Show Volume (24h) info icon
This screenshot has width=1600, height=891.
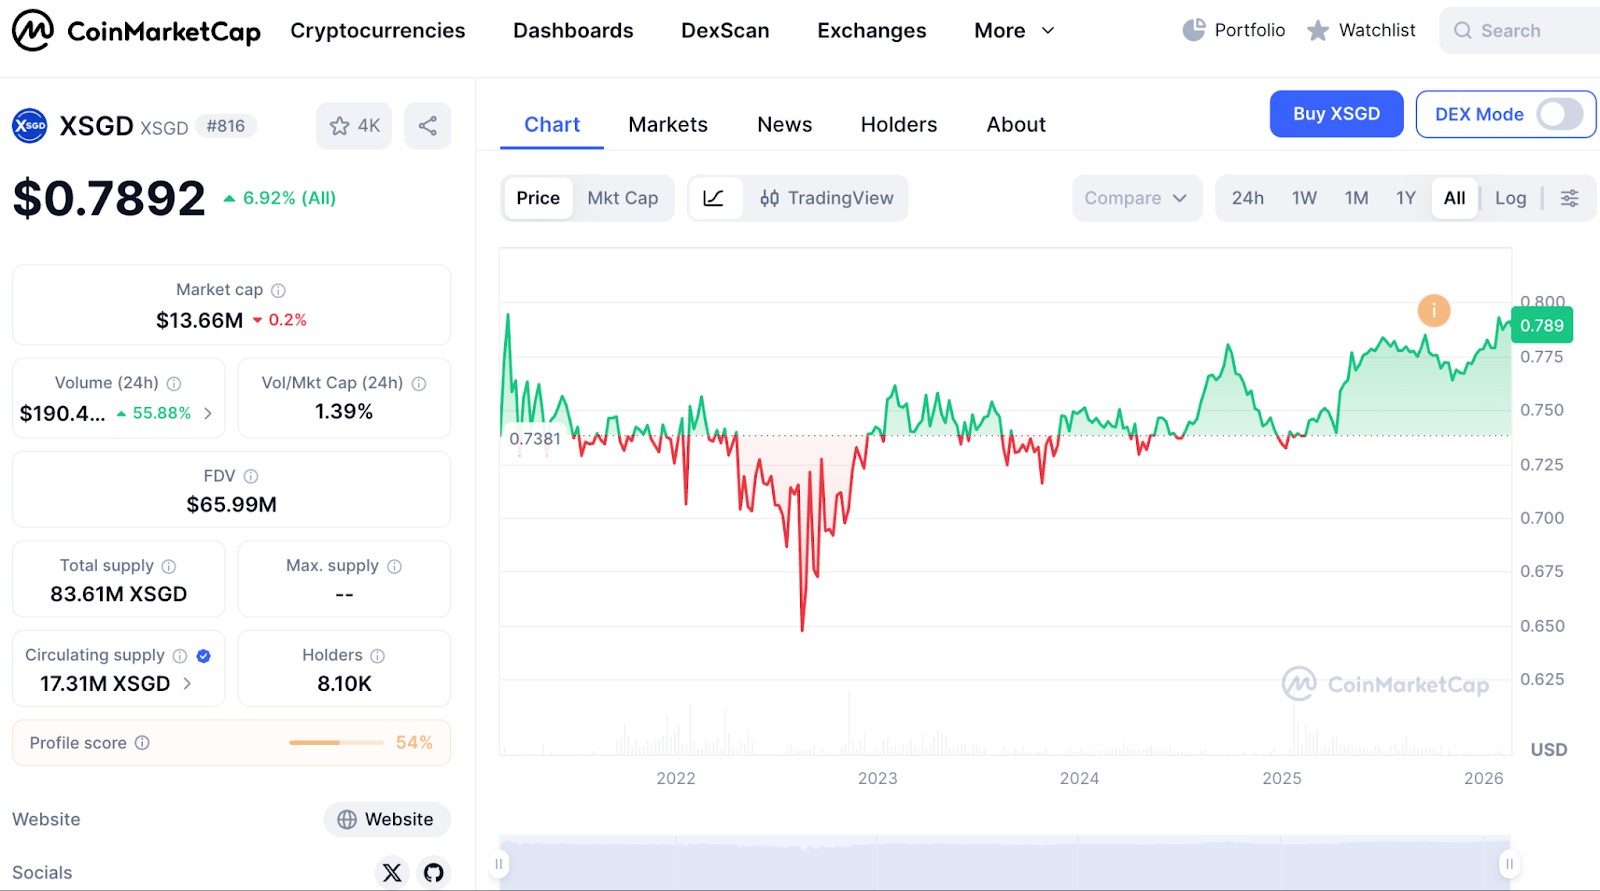[x=174, y=384]
